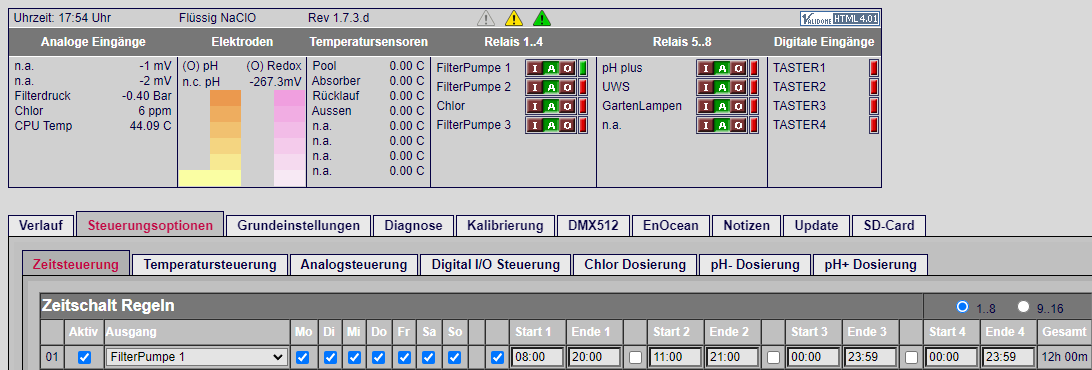1092x370 pixels.
Task: Open the Temperatursteuerung sub-tab
Action: (210, 265)
